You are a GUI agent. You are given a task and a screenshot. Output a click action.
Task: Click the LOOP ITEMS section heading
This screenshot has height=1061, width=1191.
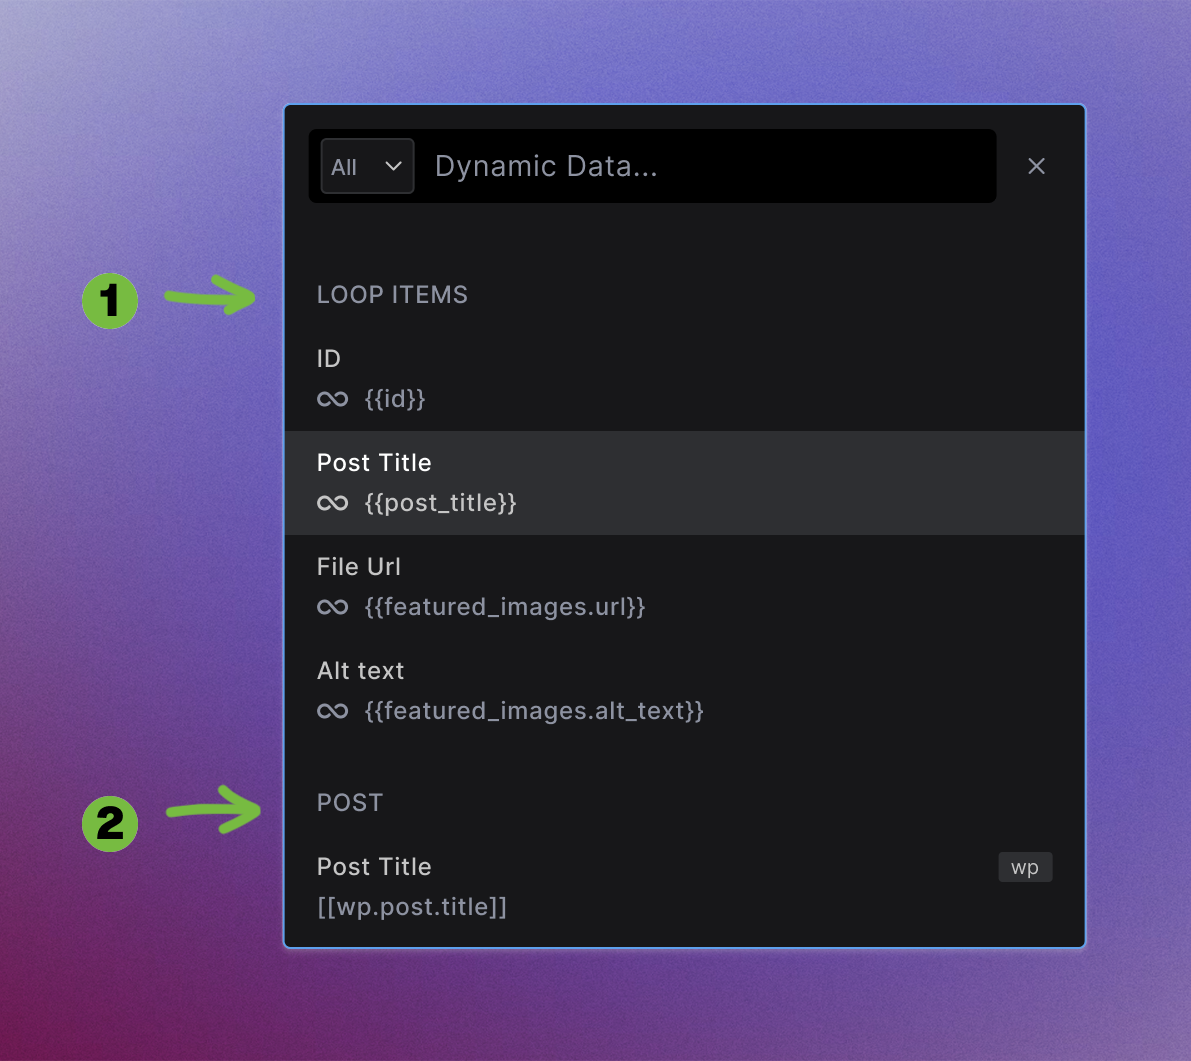click(x=392, y=294)
